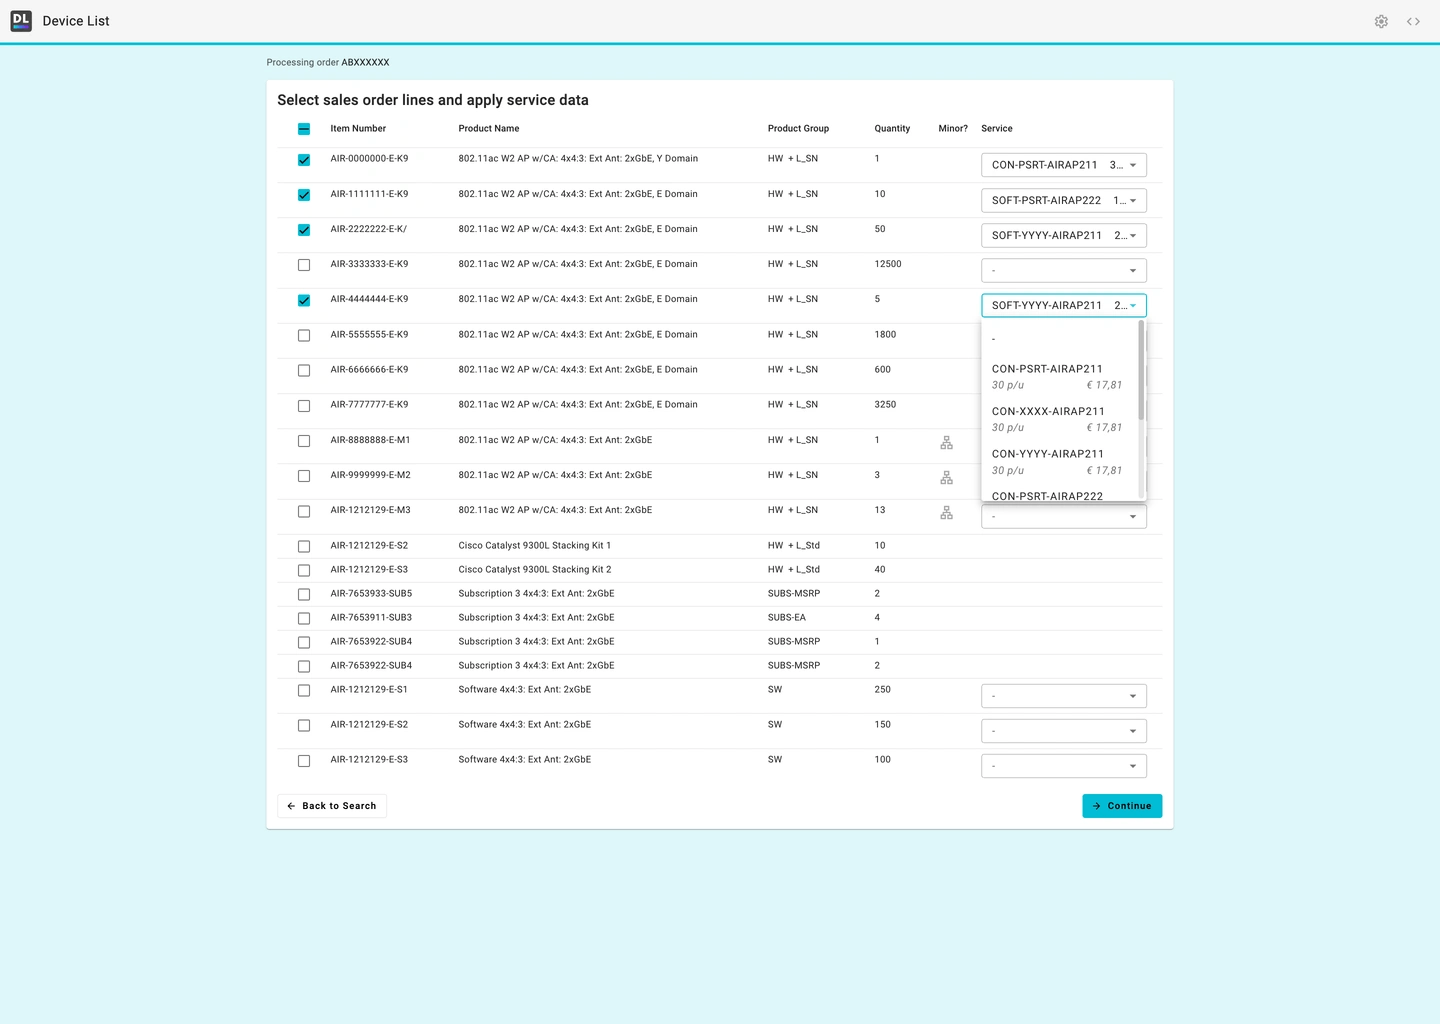1440x1024 pixels.
Task: Tick the checkbox for AIR-7653933-SUB5
Action: pyautogui.click(x=304, y=594)
